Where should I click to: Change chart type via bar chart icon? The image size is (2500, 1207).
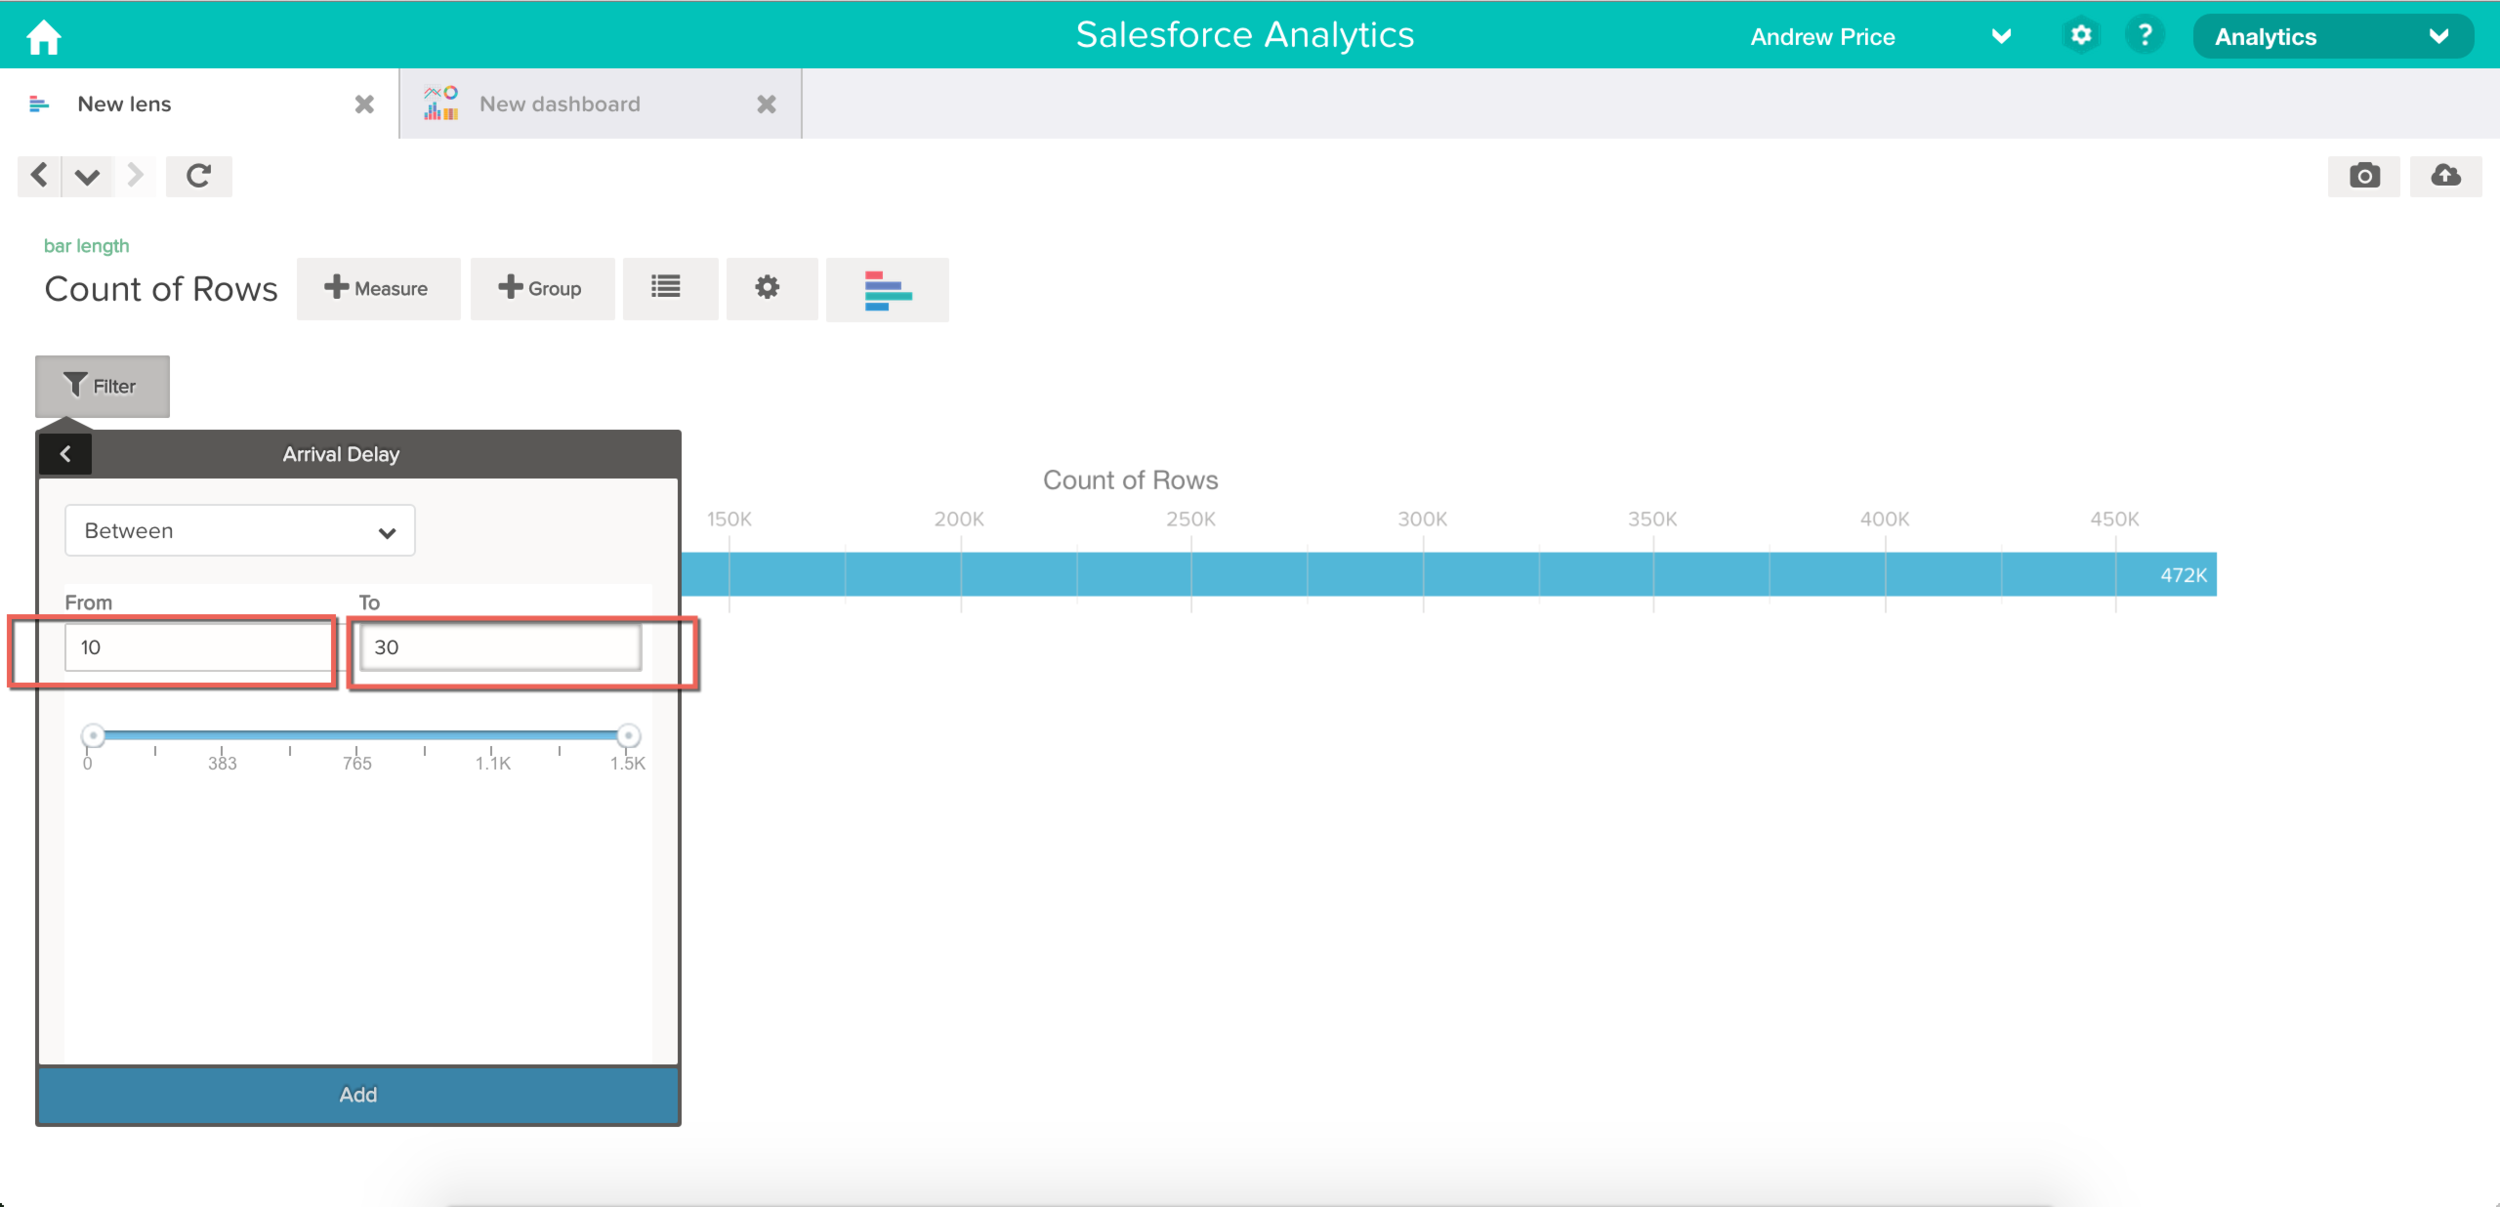(x=887, y=290)
